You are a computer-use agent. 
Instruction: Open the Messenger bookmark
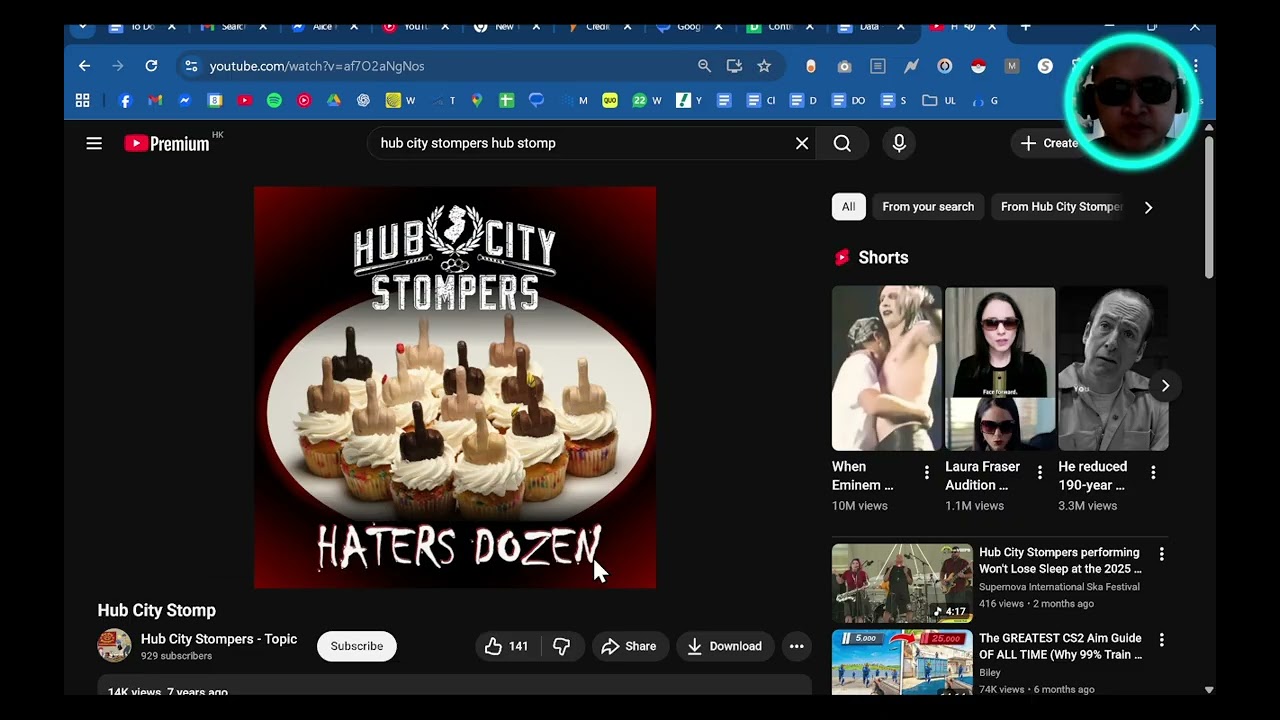185,100
